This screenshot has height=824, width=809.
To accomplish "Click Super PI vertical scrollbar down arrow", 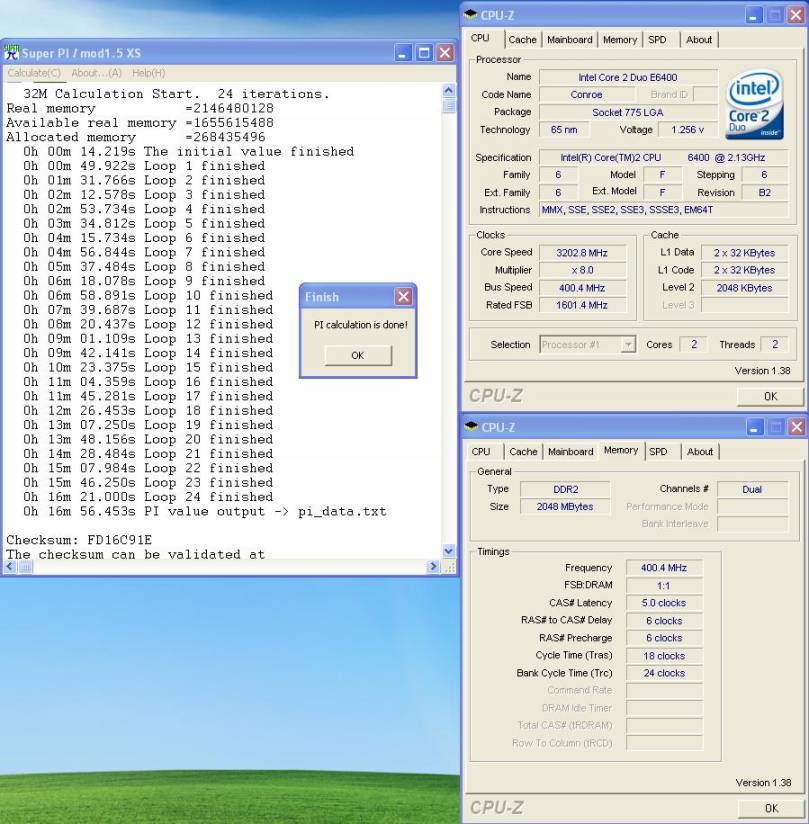I will click(448, 551).
